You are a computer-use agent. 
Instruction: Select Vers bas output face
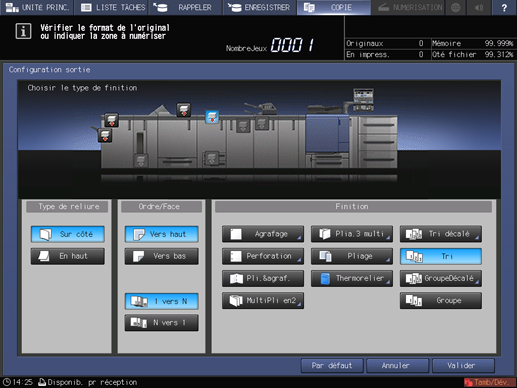[x=162, y=256]
